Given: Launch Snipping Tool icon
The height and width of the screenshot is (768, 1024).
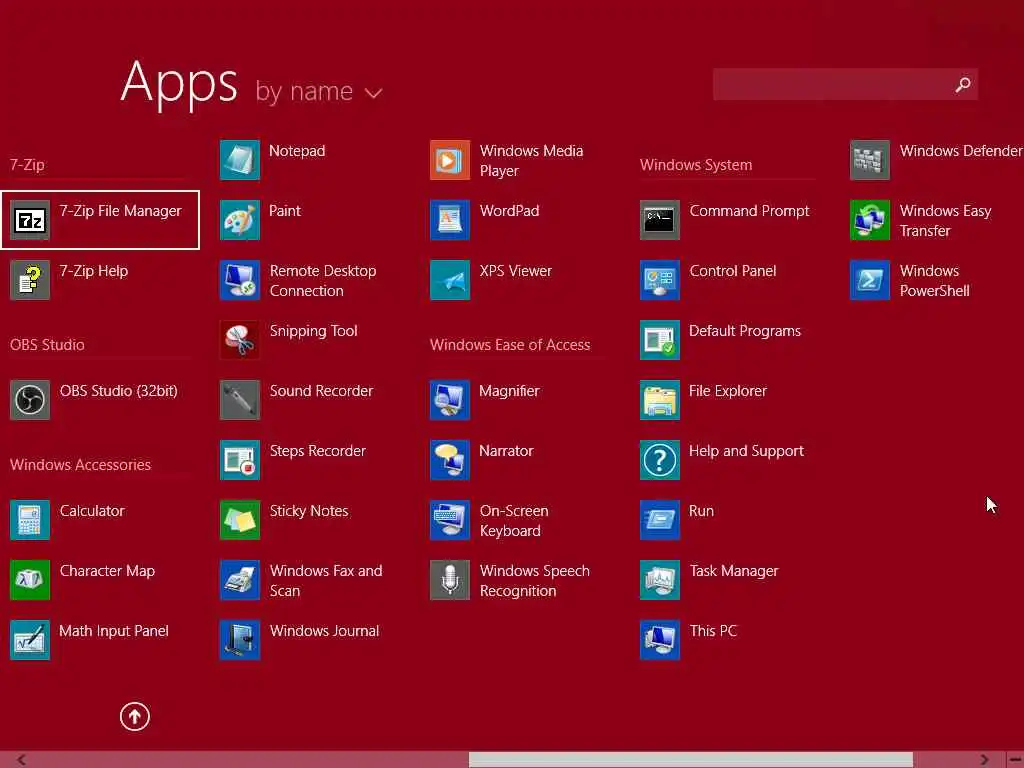Looking at the screenshot, I should point(240,340).
